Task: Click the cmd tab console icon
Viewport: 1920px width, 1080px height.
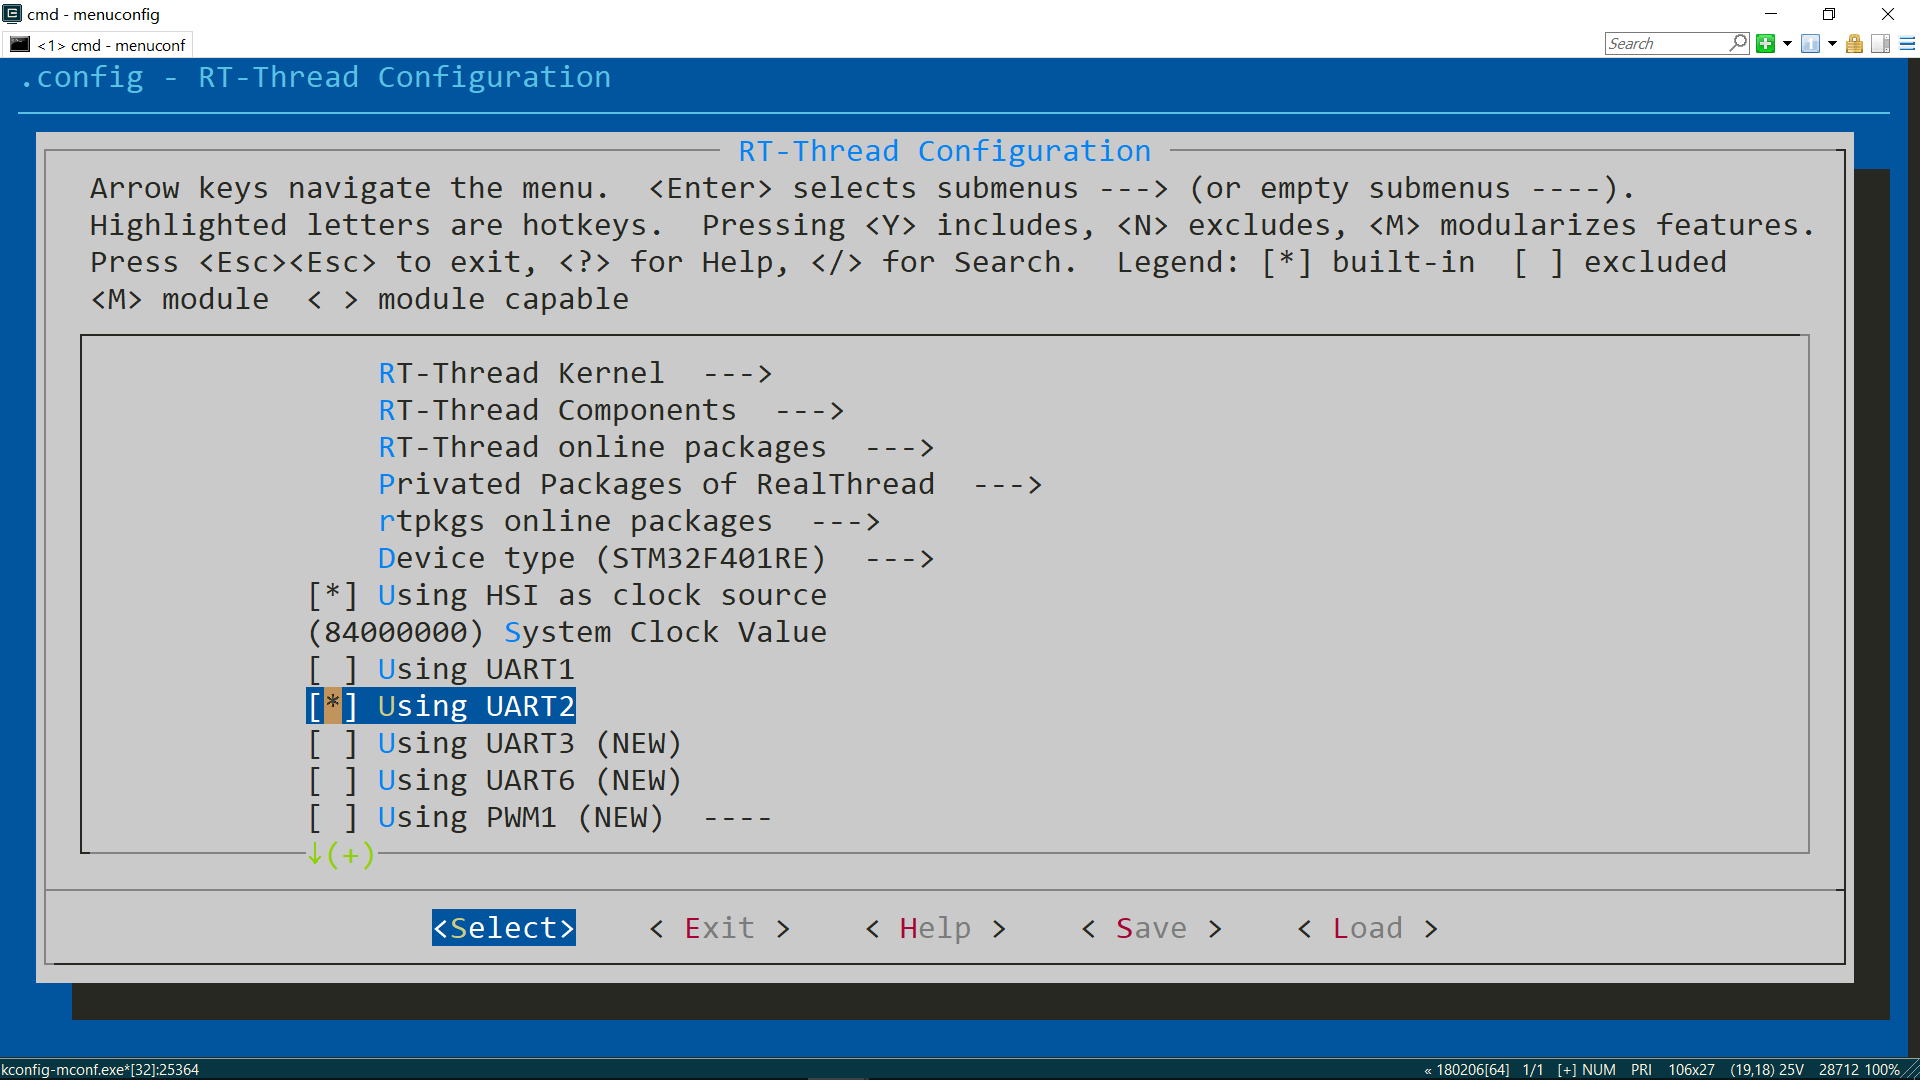Action: pos(20,44)
